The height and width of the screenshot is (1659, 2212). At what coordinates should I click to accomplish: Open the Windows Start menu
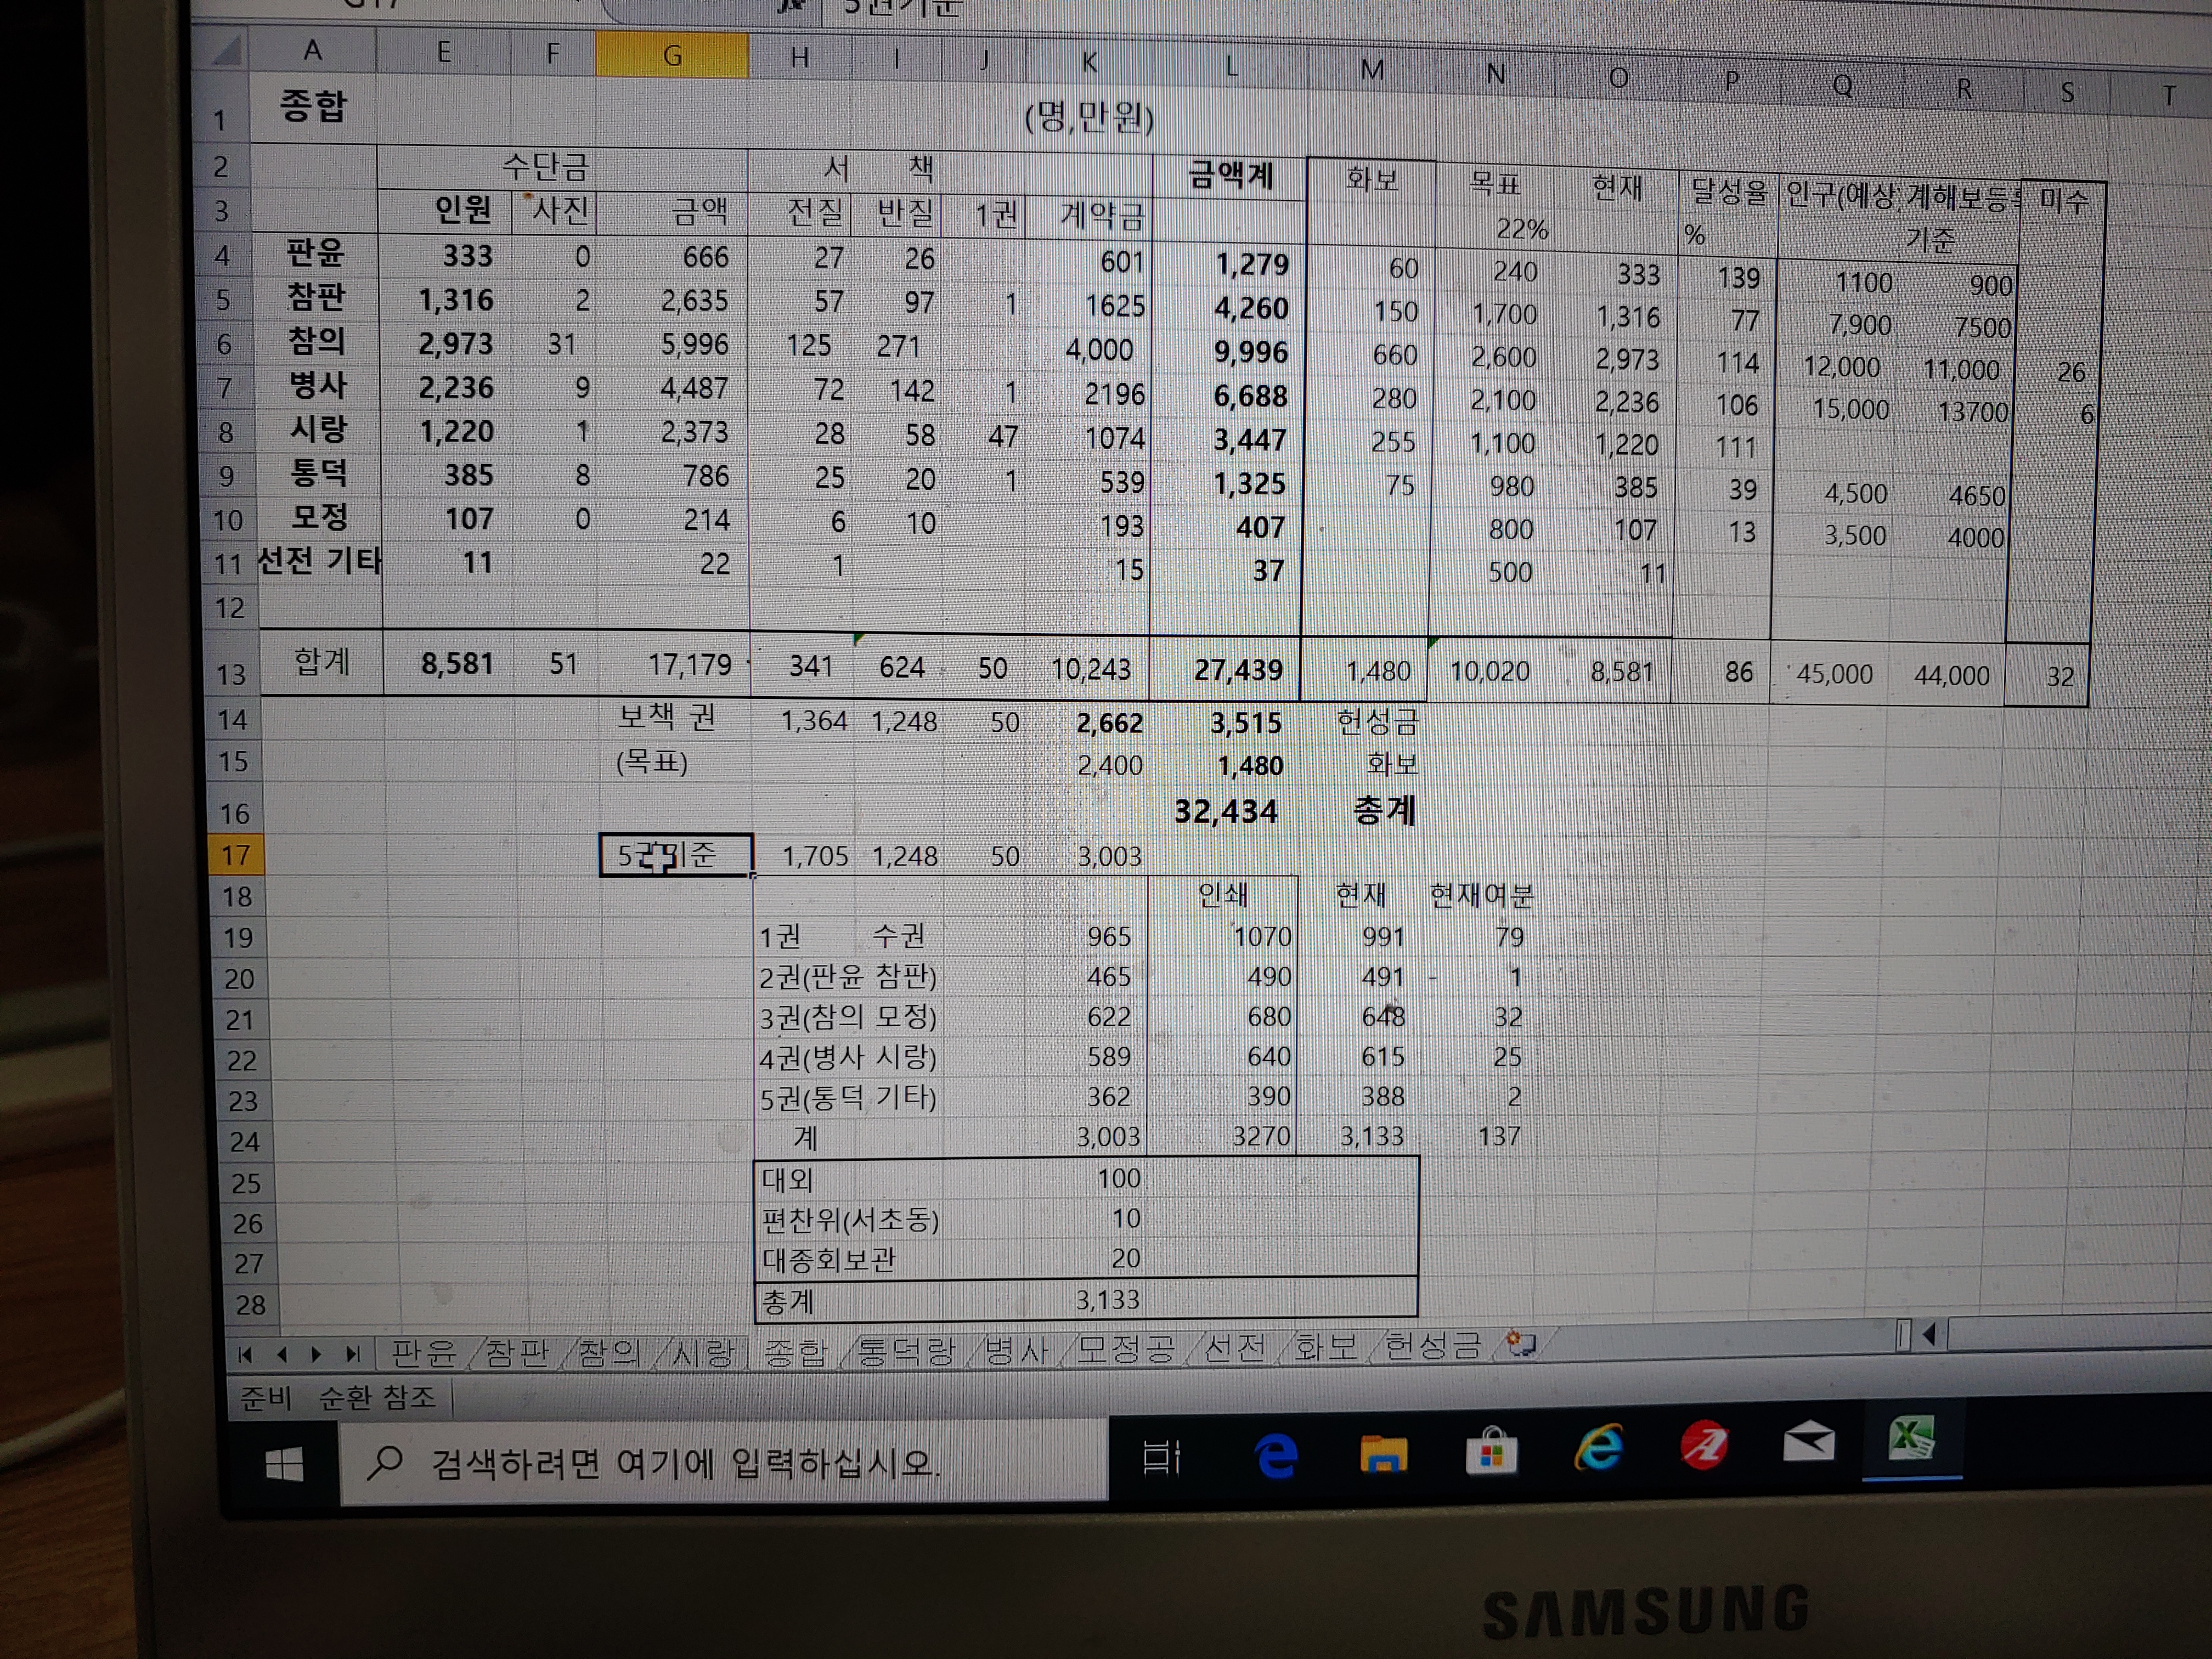point(285,1465)
